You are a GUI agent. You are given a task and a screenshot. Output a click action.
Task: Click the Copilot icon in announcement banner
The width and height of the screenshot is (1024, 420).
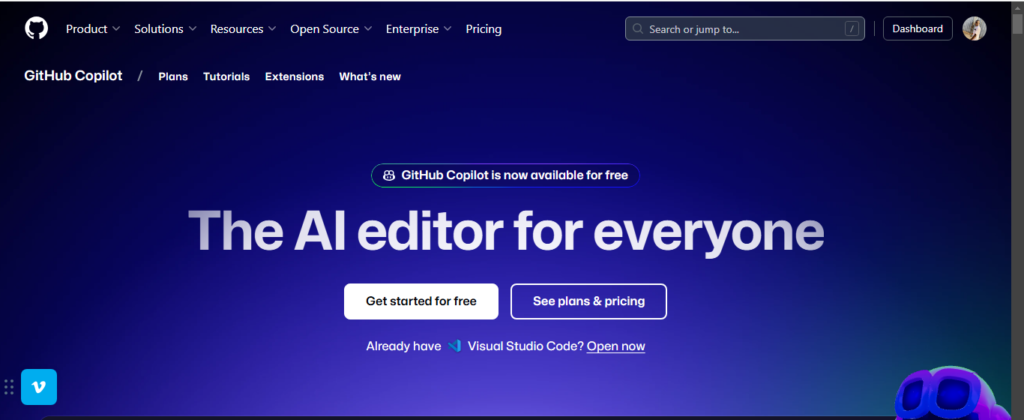tap(389, 175)
